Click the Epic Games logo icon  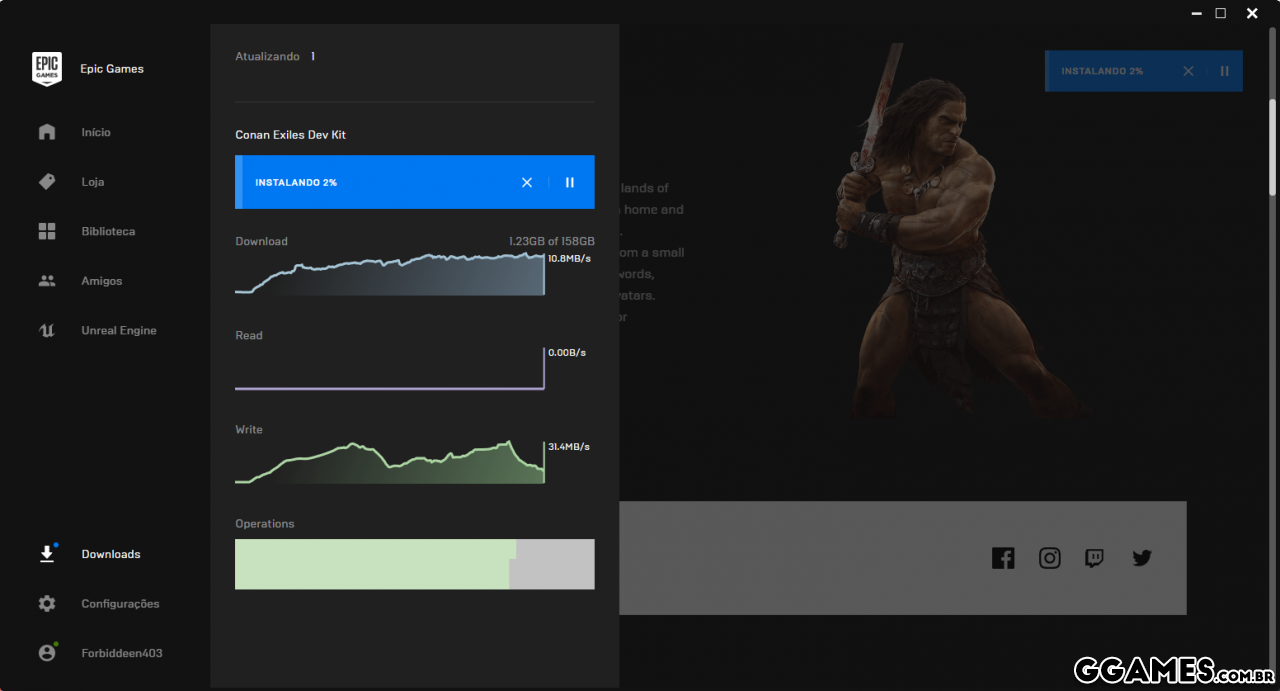click(47, 69)
